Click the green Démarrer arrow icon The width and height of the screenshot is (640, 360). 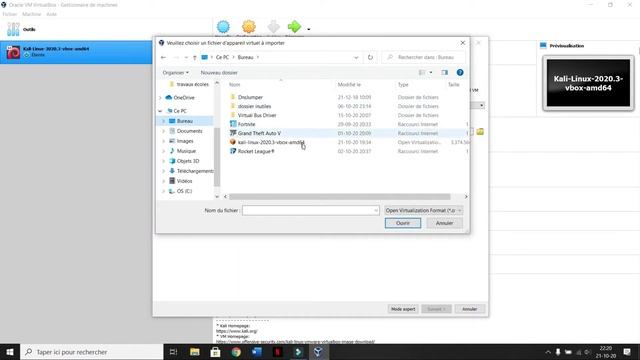294,27
